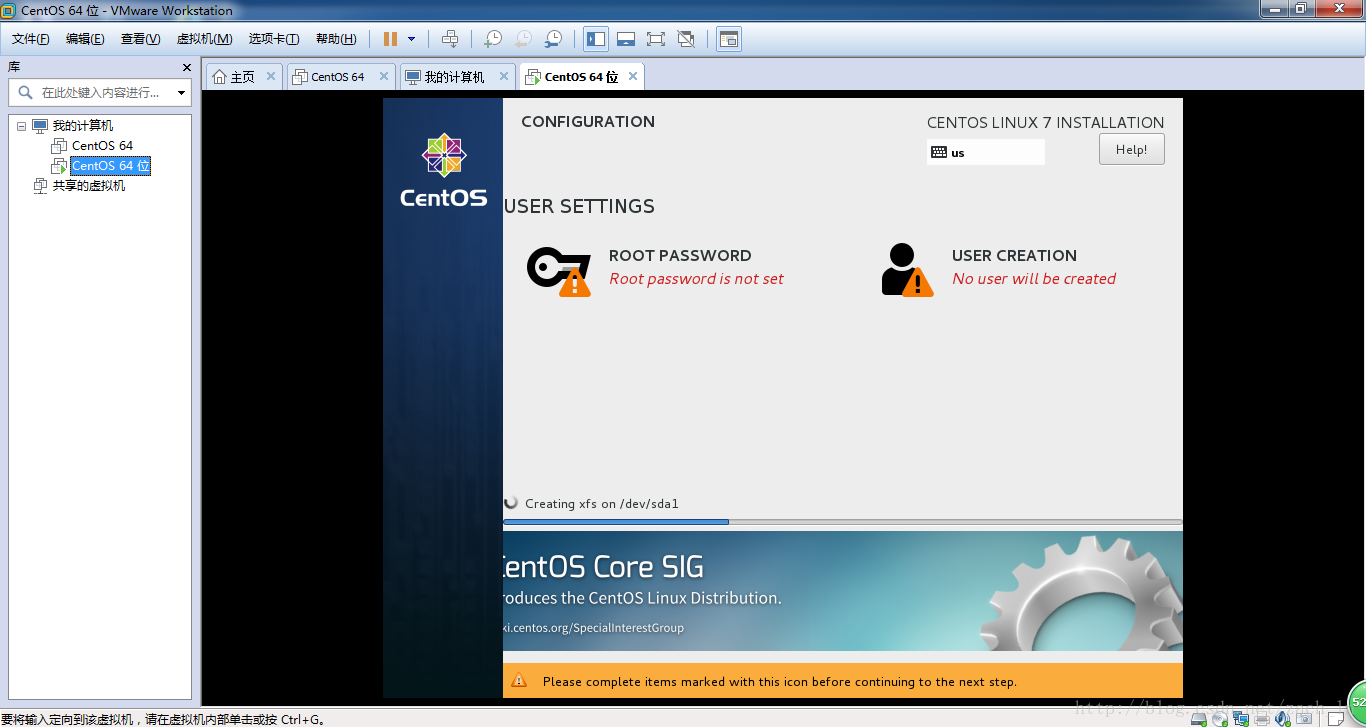Click the green 52 badge at corner

tap(1356, 705)
